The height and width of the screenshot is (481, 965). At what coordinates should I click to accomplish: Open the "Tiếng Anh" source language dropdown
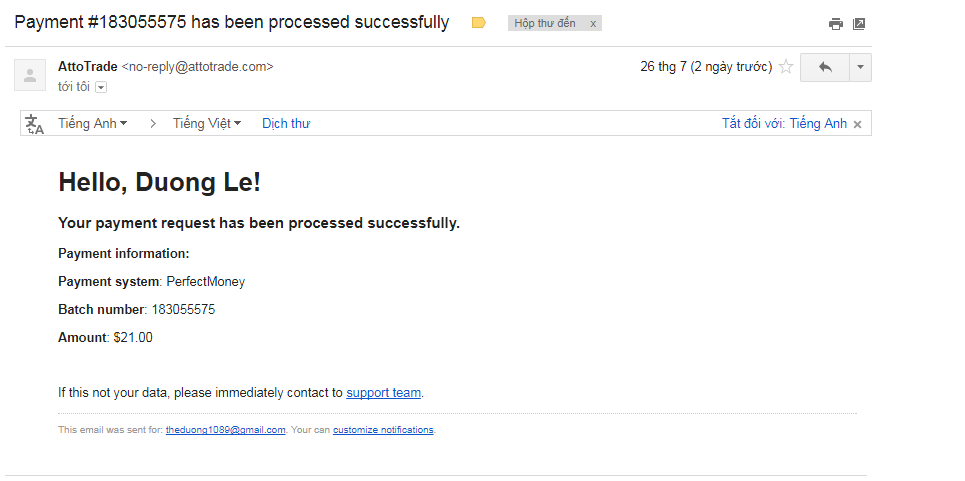[x=92, y=124]
